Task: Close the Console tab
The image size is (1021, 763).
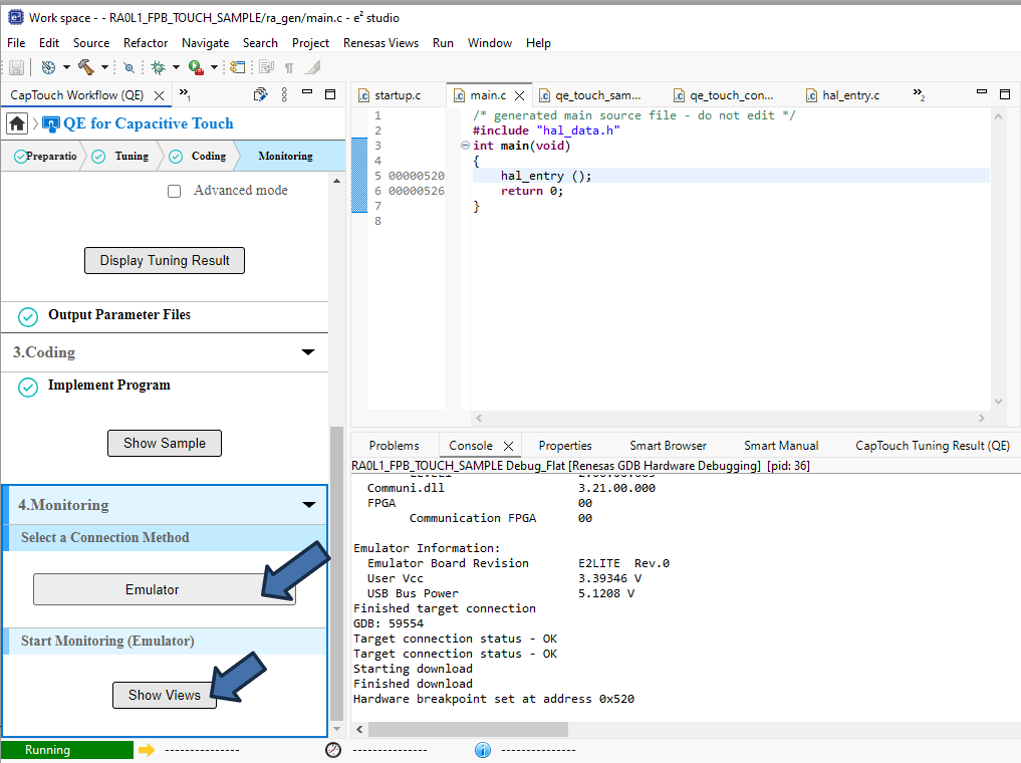Action: pyautogui.click(x=508, y=446)
